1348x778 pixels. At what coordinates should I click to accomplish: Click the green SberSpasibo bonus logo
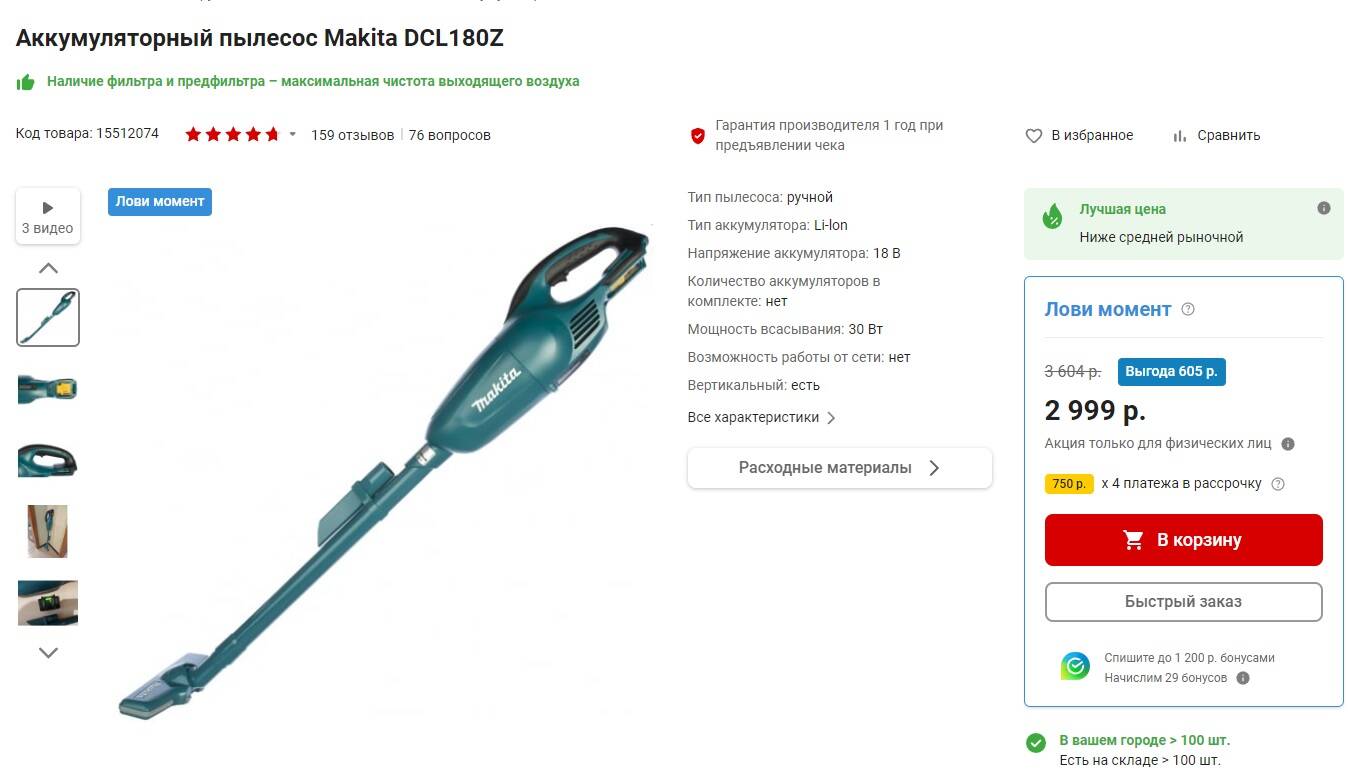(x=1075, y=666)
